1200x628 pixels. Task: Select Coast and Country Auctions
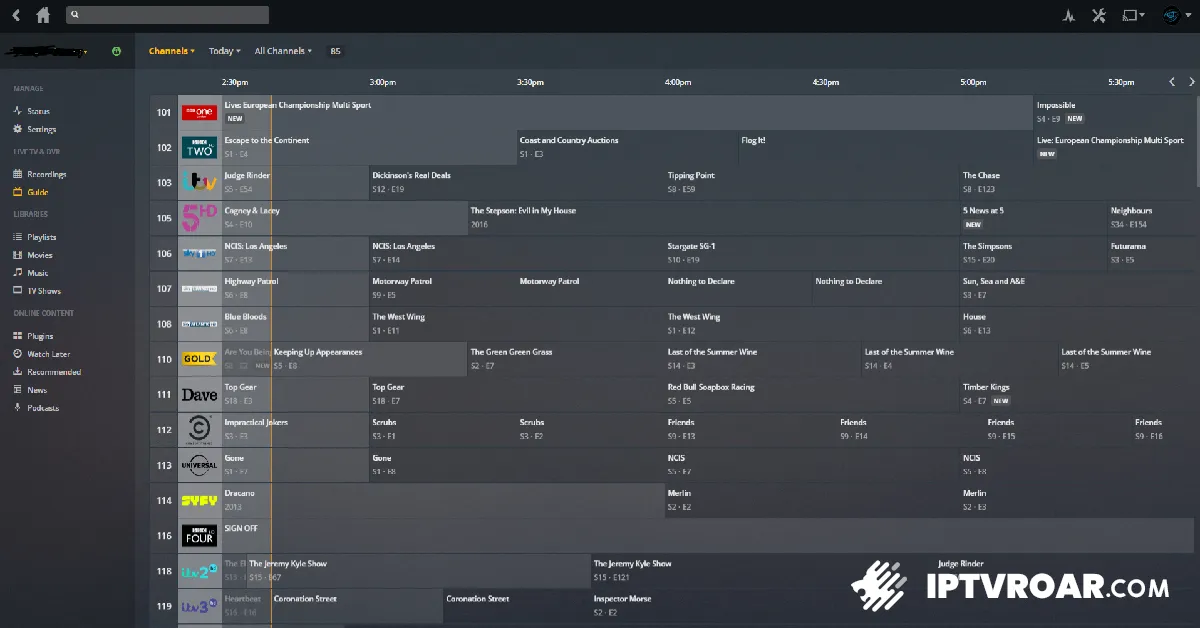(x=626, y=147)
